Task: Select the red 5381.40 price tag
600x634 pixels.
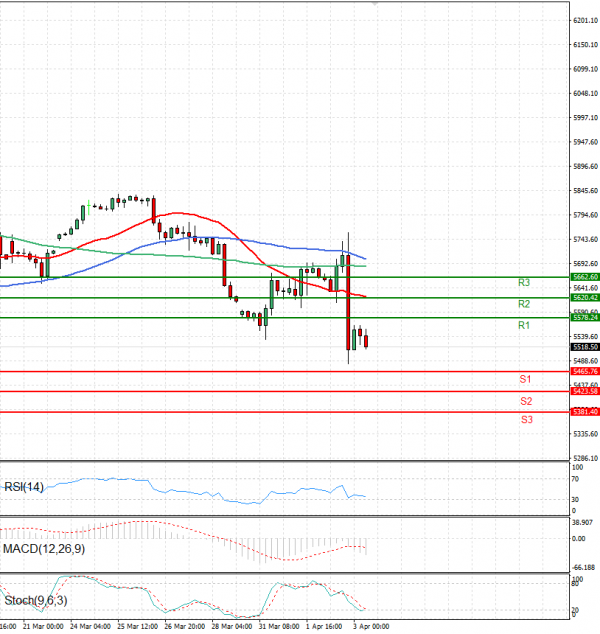Action: (x=584, y=411)
